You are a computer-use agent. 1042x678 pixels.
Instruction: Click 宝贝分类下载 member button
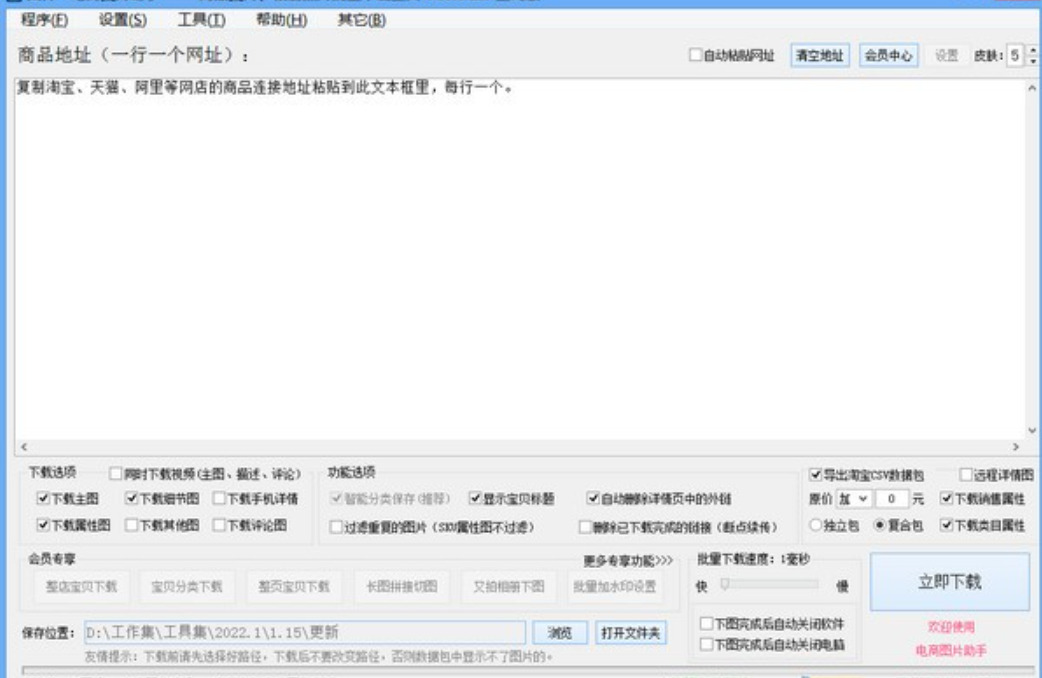(187, 586)
